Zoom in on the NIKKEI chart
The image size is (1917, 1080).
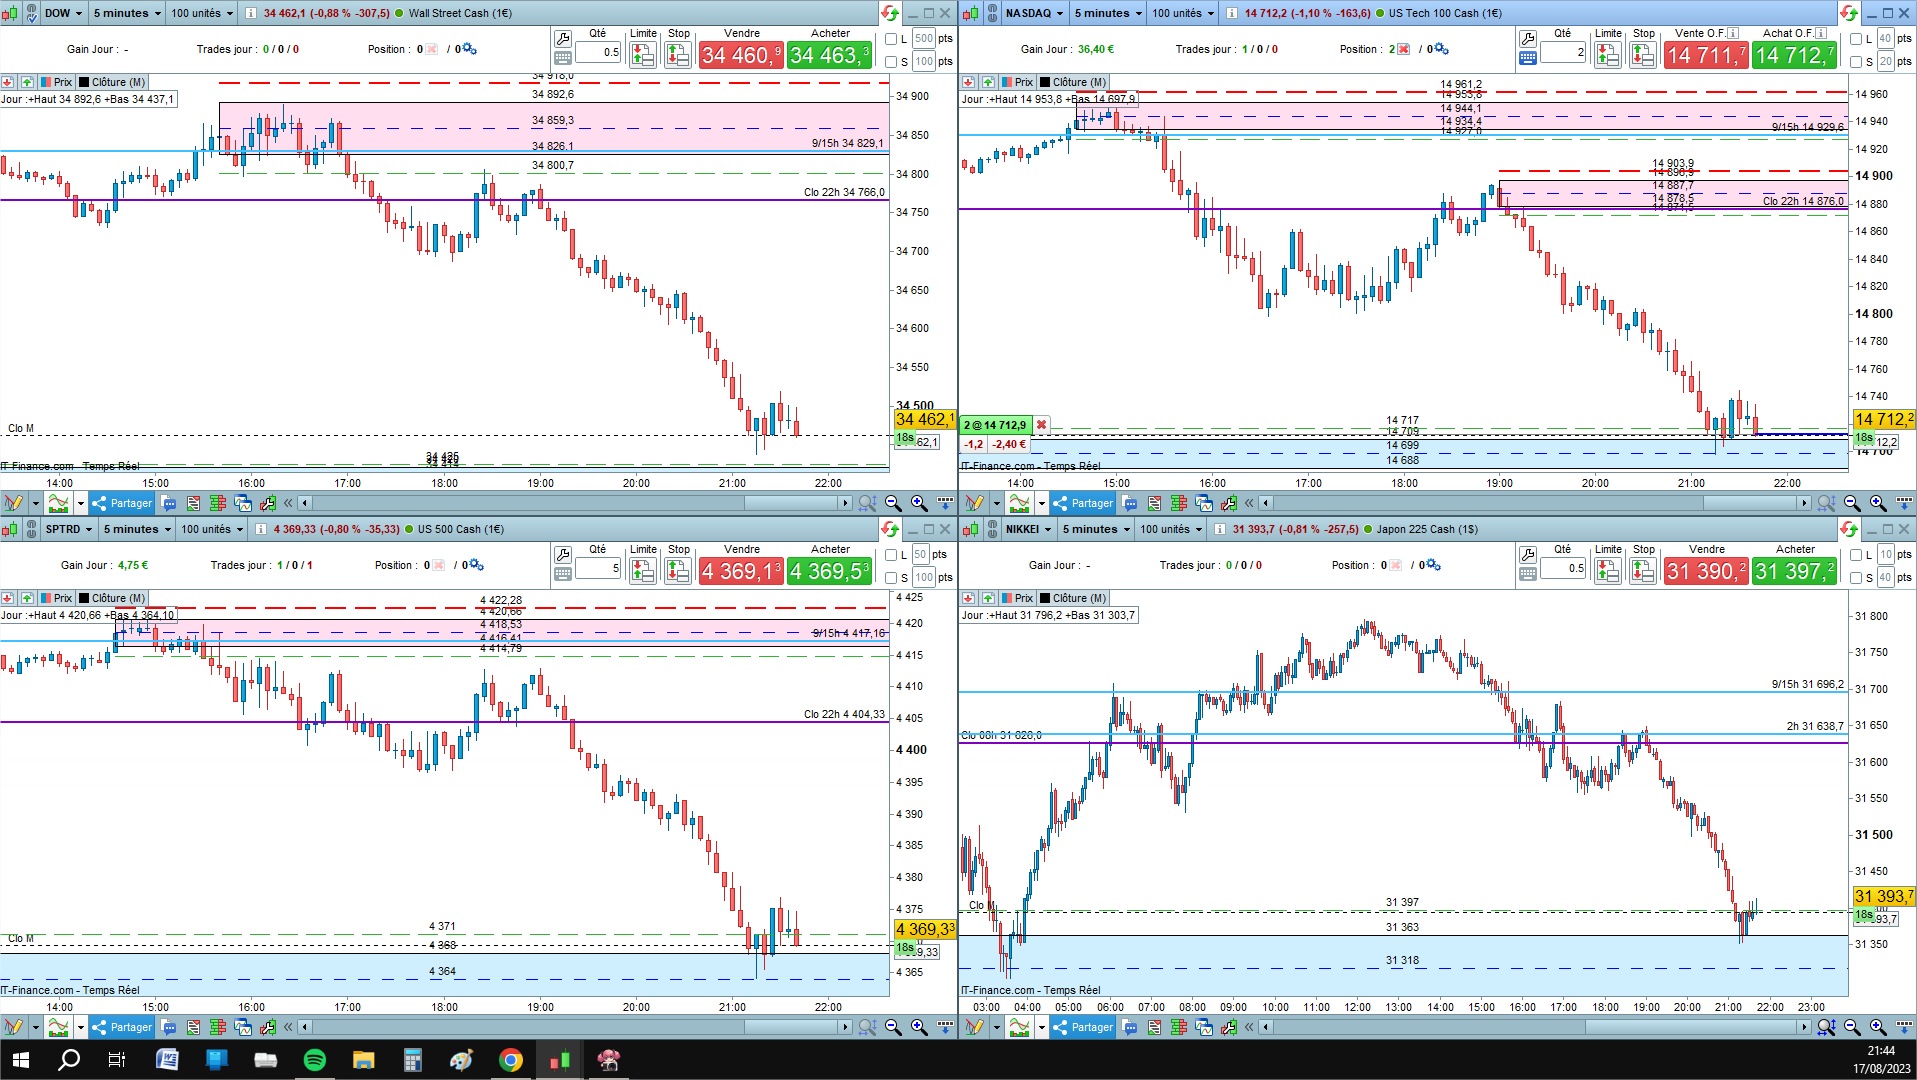coord(1878,1027)
